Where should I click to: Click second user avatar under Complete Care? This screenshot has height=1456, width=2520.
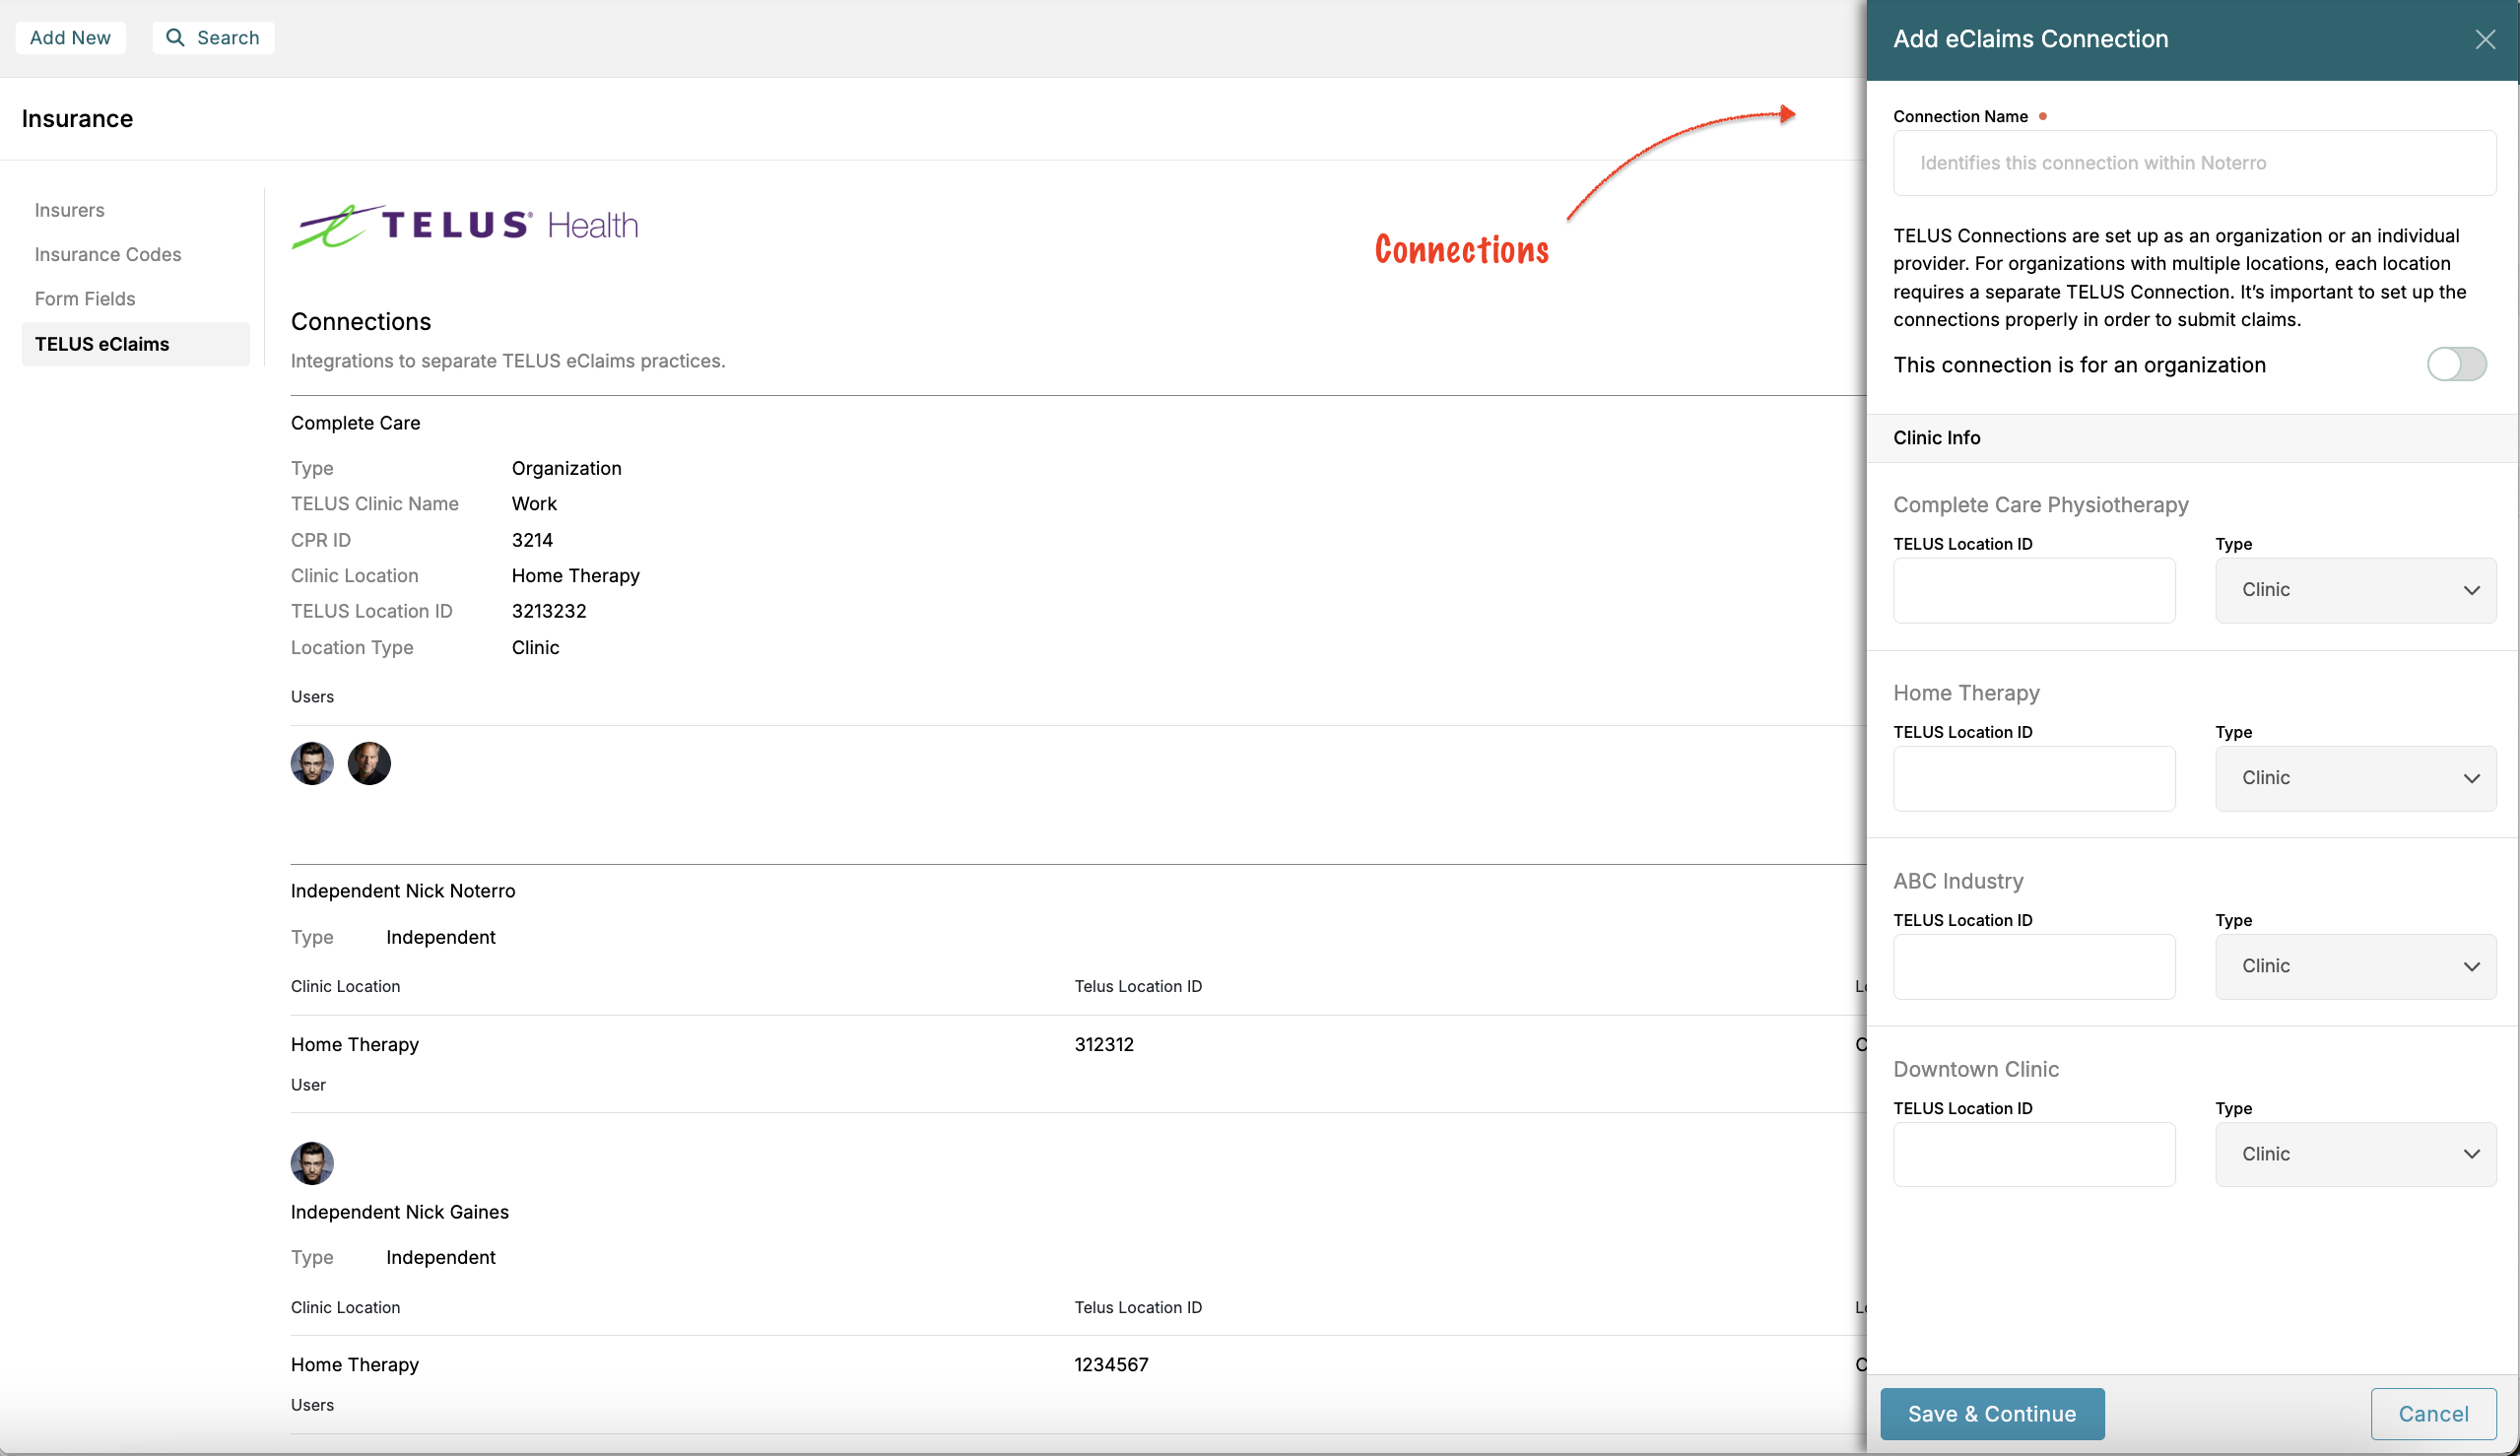tap(369, 763)
